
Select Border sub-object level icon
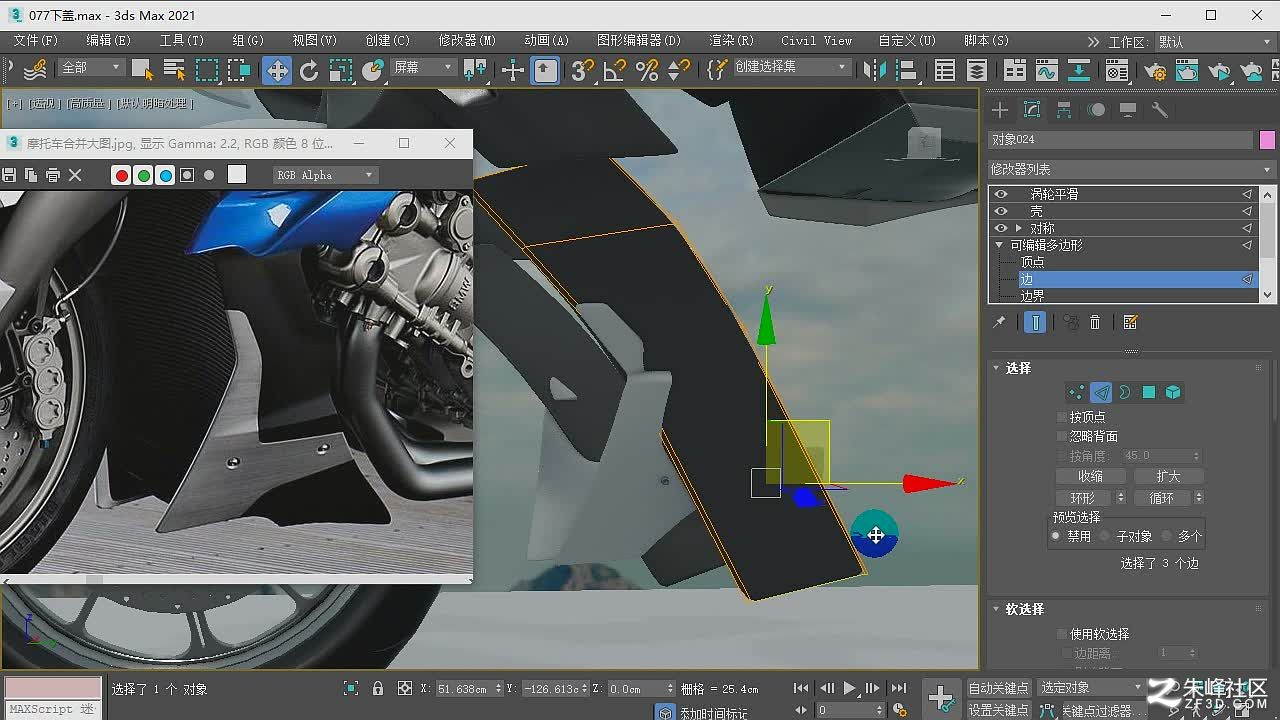tap(1124, 392)
